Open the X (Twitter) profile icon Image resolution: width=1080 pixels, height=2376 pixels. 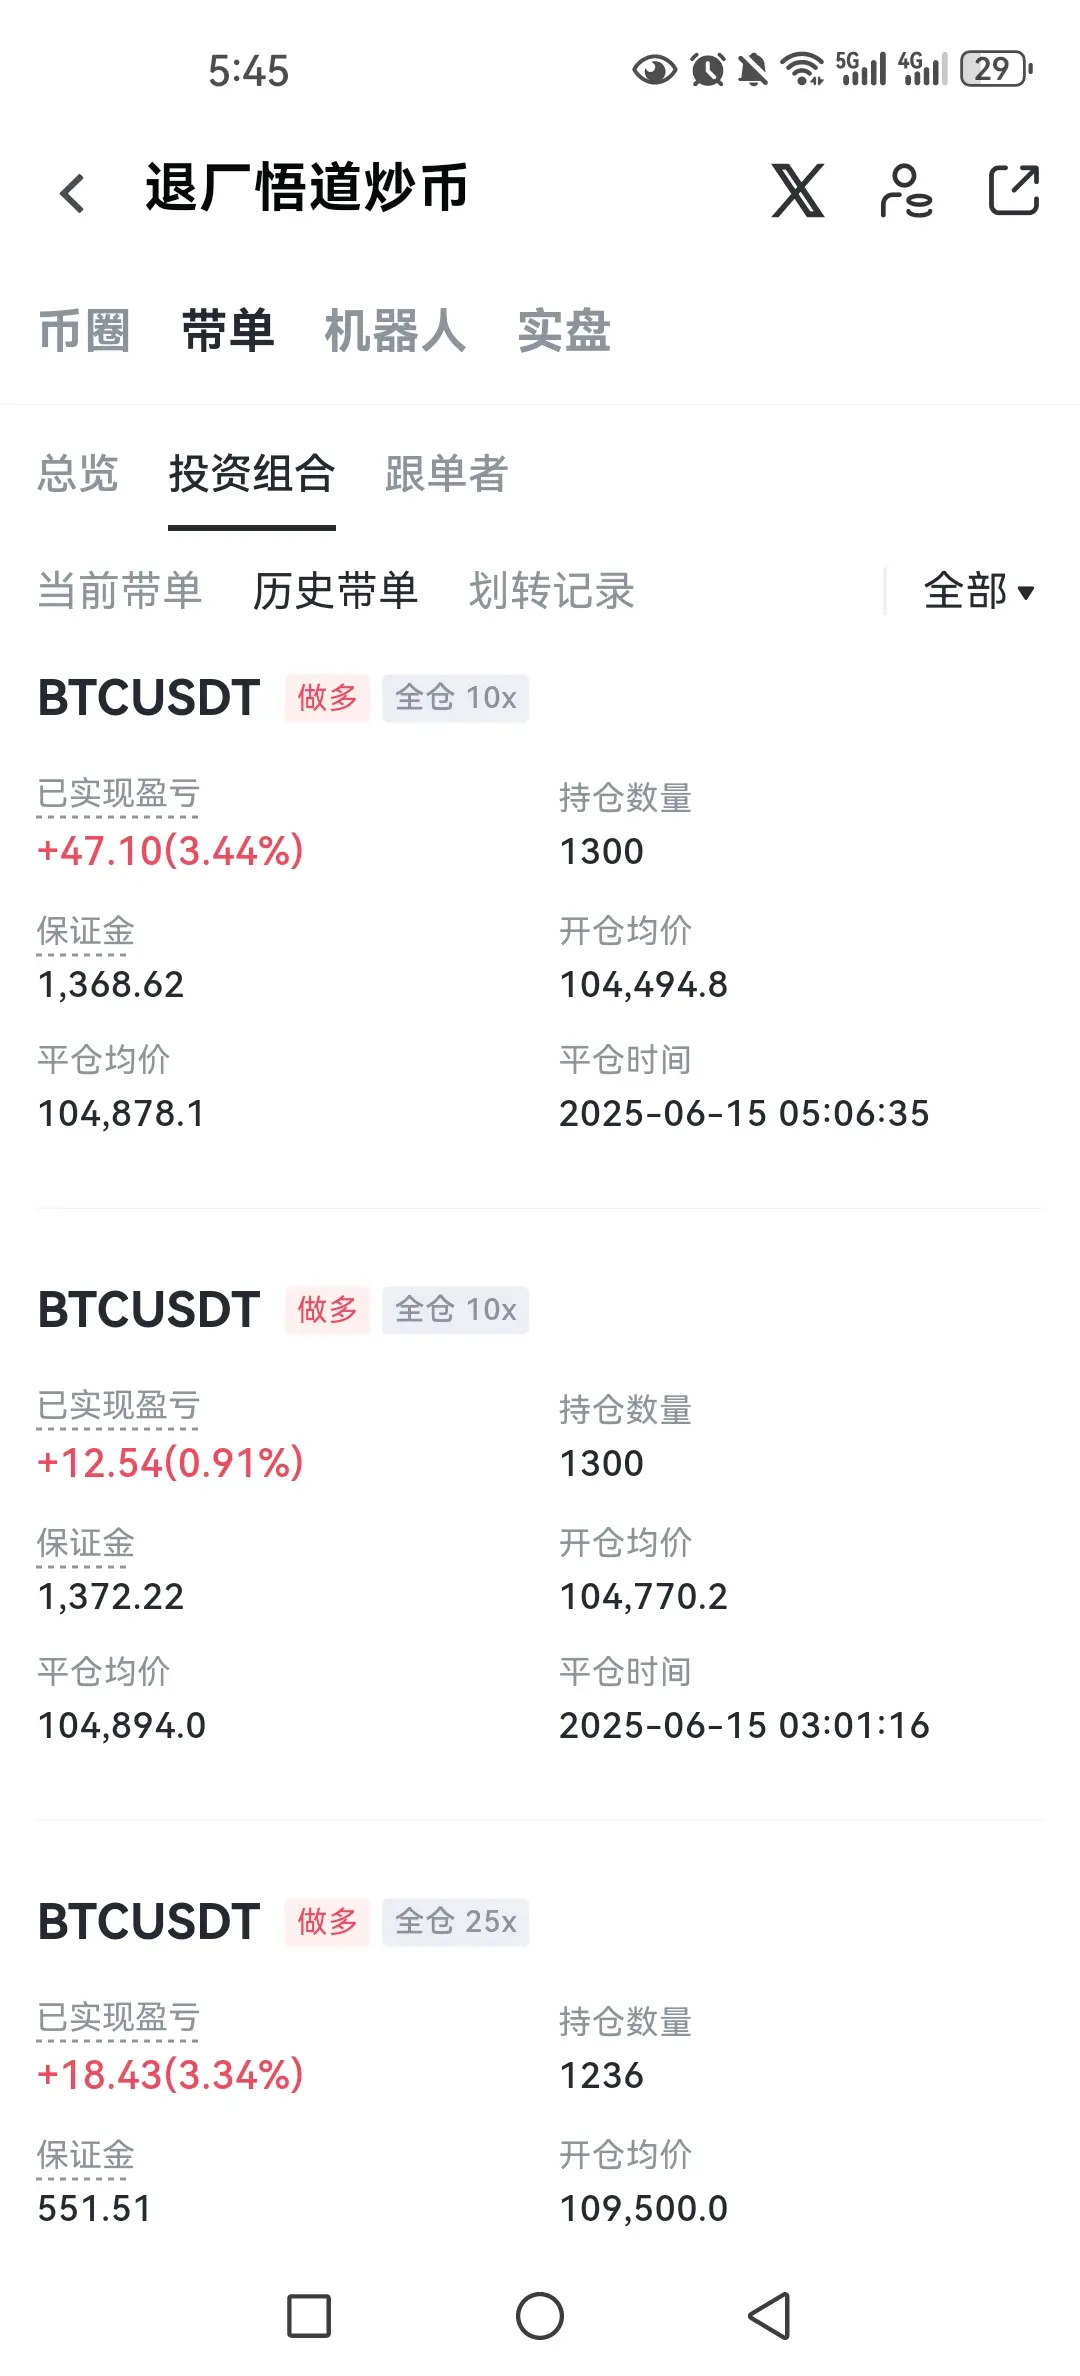pyautogui.click(x=798, y=190)
